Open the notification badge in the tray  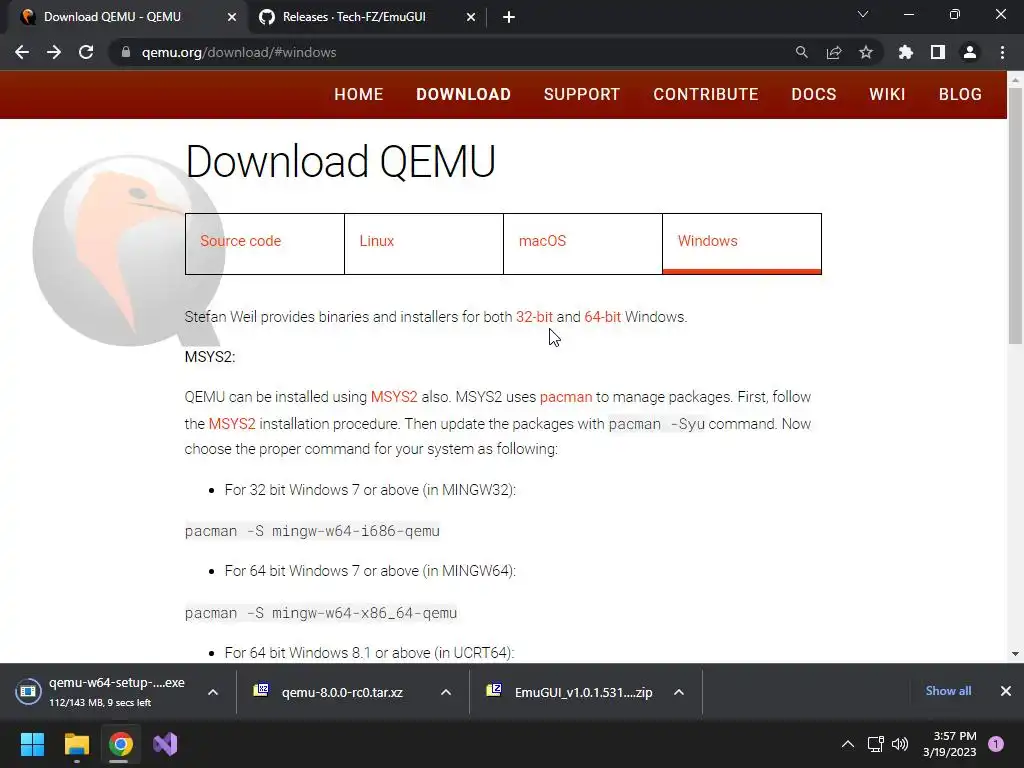[x=996, y=744]
